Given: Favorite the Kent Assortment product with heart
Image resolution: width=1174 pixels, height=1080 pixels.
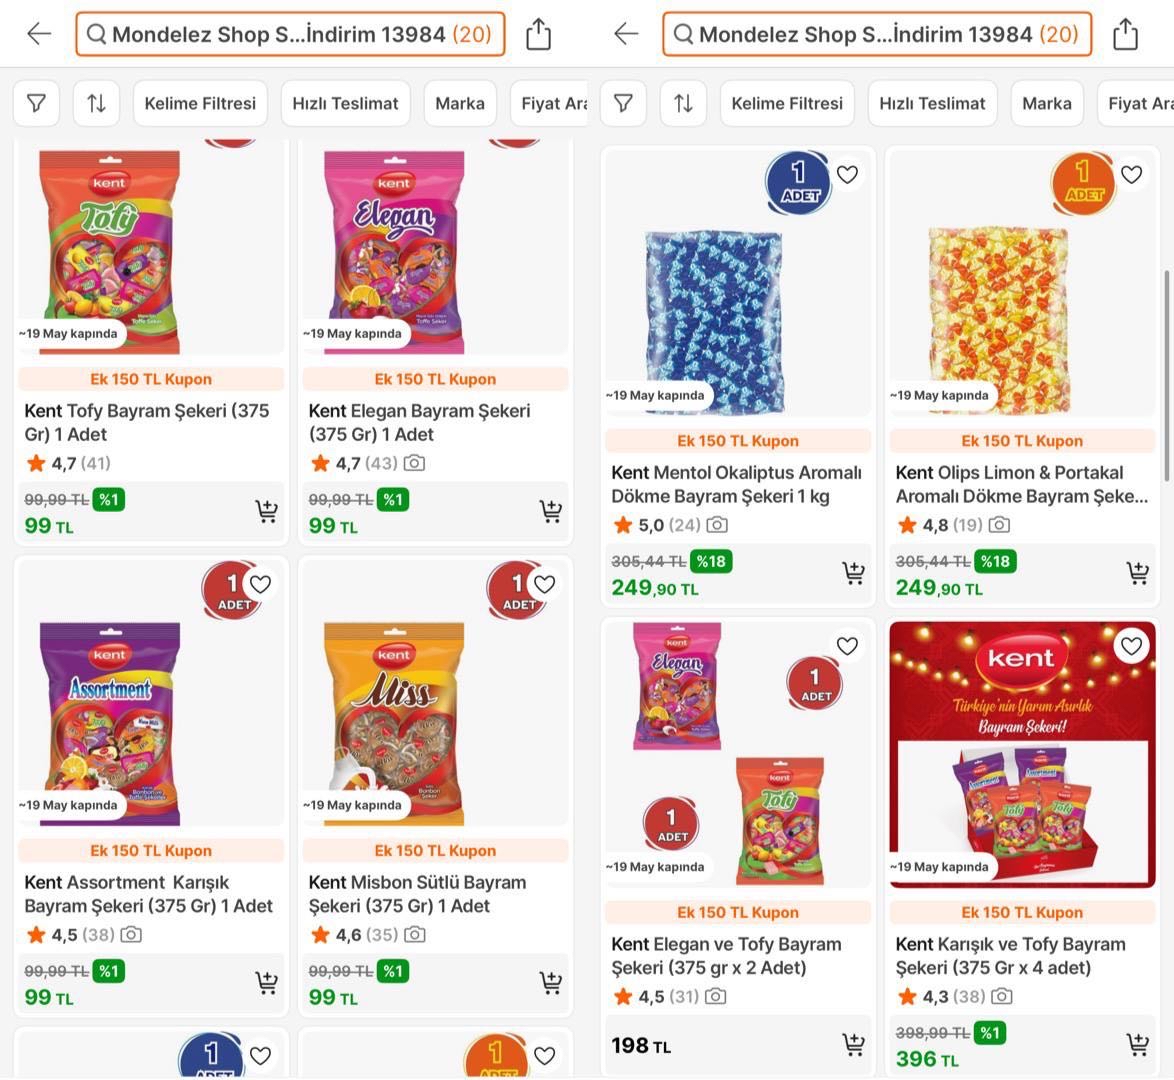Looking at the screenshot, I should pyautogui.click(x=261, y=584).
